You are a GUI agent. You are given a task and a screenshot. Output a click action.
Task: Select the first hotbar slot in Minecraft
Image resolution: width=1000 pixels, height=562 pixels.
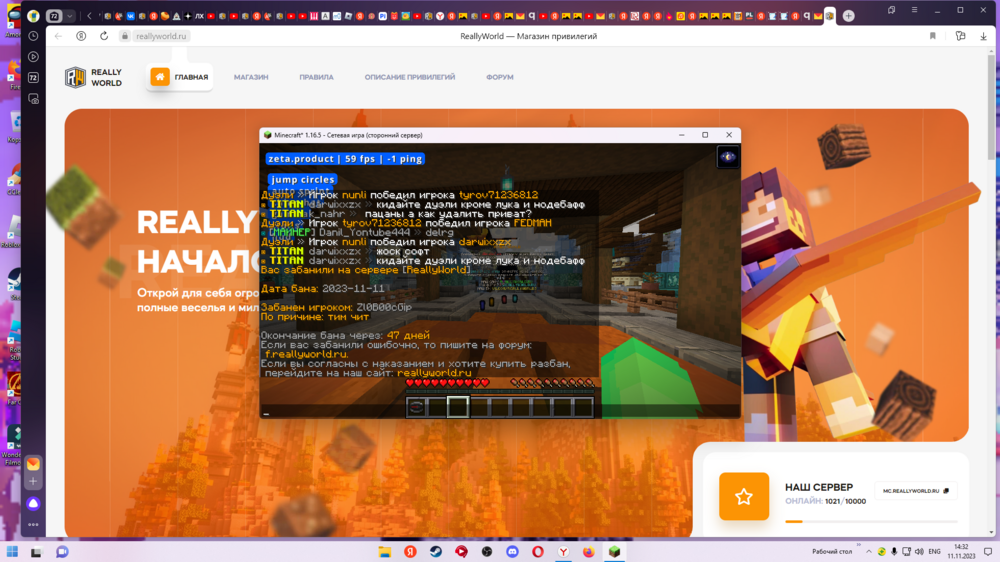416,407
